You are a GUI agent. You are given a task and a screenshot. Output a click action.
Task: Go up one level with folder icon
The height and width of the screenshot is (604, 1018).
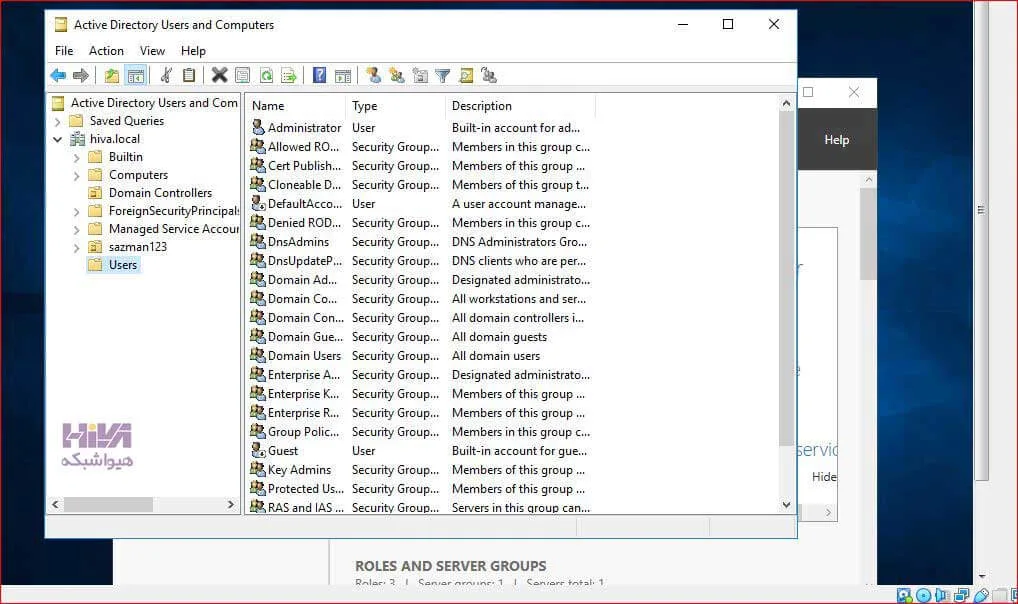tap(112, 75)
